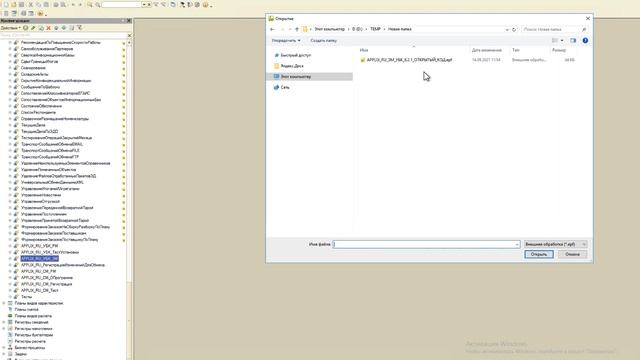Click the move-down icon in Configuration toolbar
Image resolution: width=640 pixels, height=360 pixels.
[64, 28]
